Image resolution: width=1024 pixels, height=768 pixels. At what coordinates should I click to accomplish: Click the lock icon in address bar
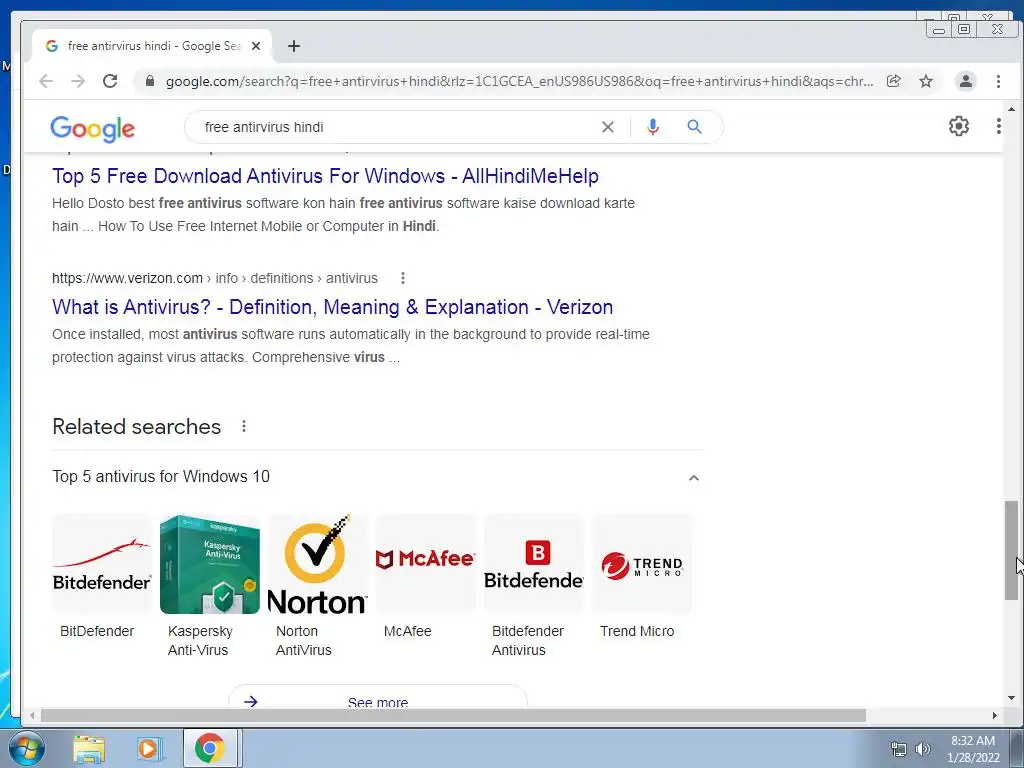tap(150, 81)
